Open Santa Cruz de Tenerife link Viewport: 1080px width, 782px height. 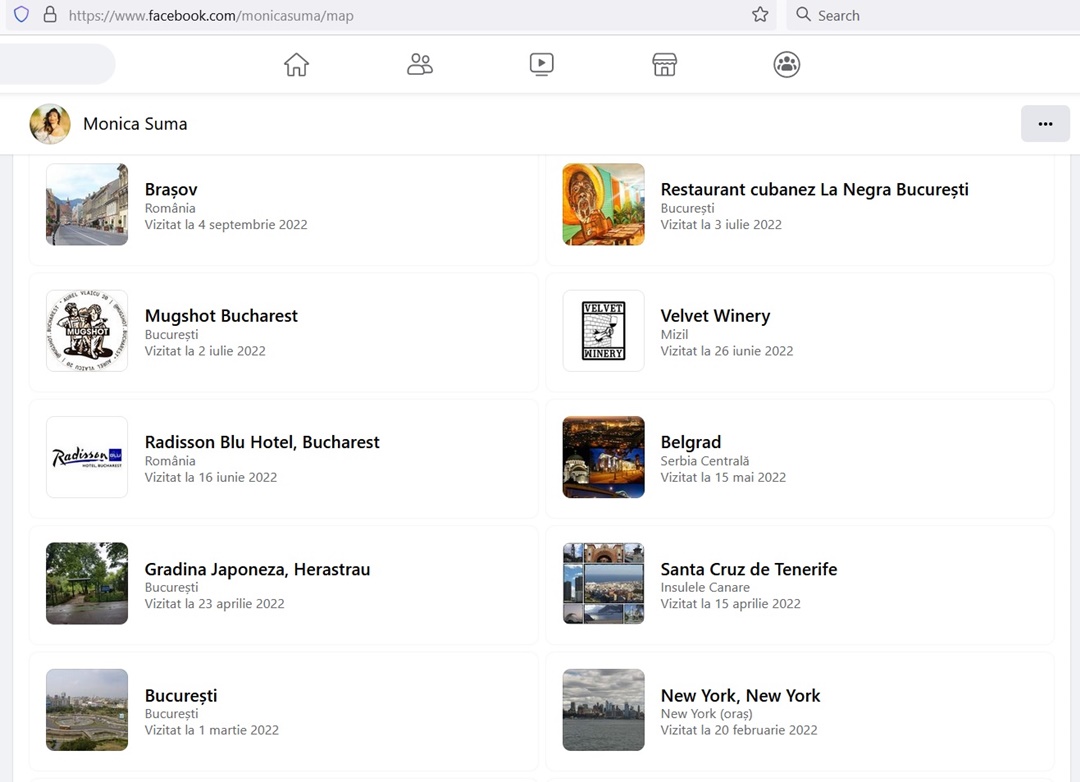click(x=748, y=569)
